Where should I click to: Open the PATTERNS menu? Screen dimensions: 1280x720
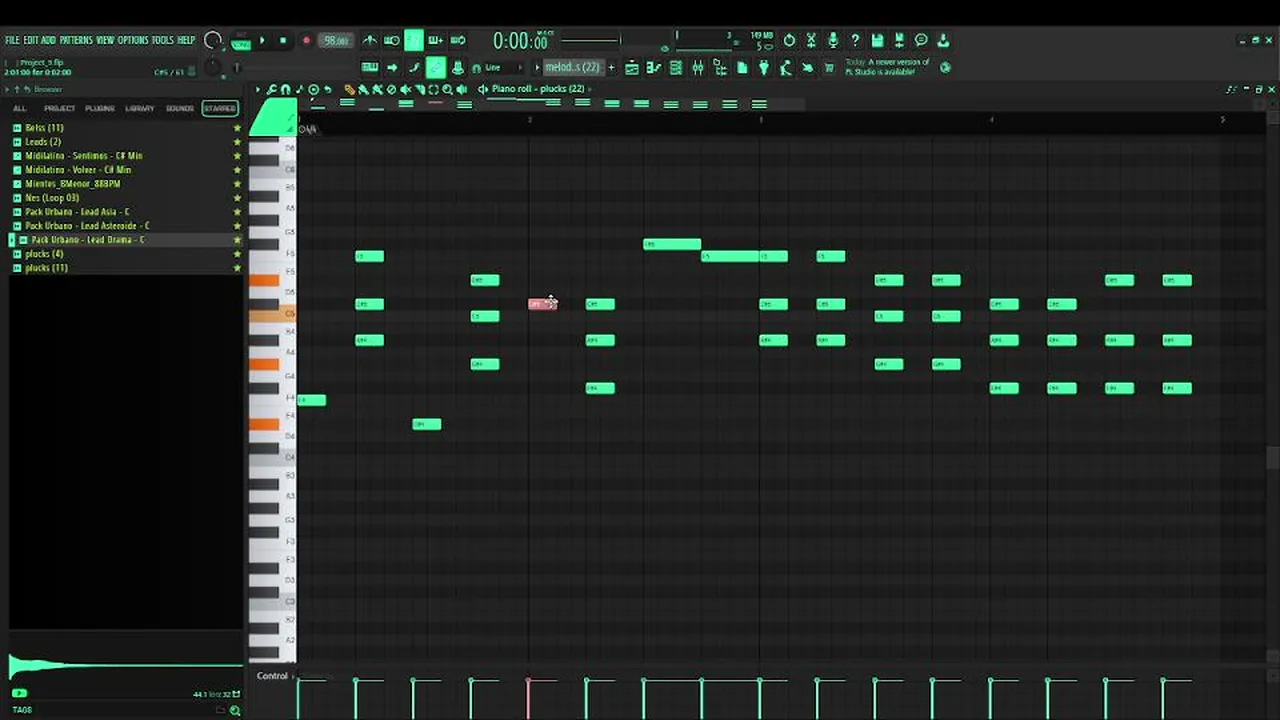76,40
